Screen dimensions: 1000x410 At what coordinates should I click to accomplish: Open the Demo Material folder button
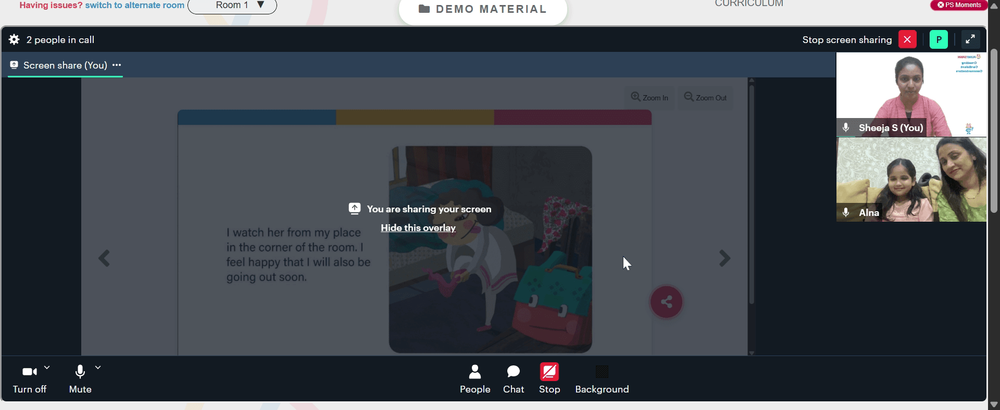(483, 10)
